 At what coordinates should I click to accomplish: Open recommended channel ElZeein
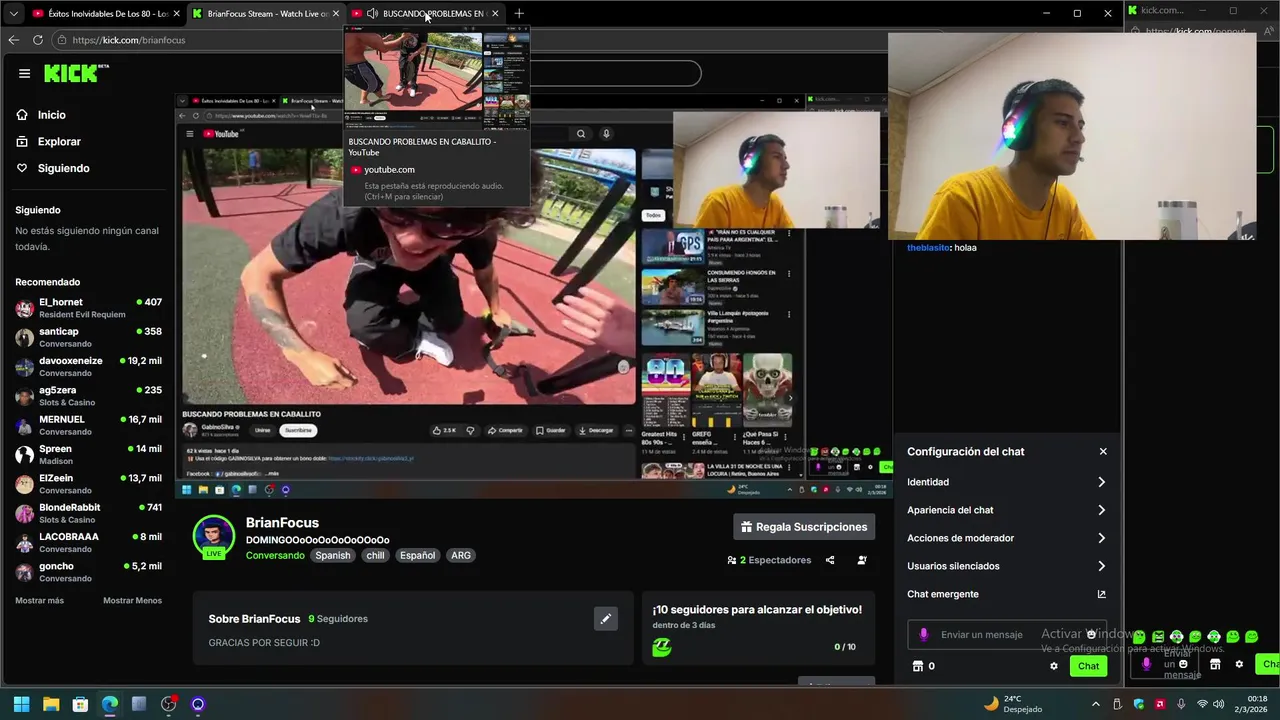coord(88,484)
